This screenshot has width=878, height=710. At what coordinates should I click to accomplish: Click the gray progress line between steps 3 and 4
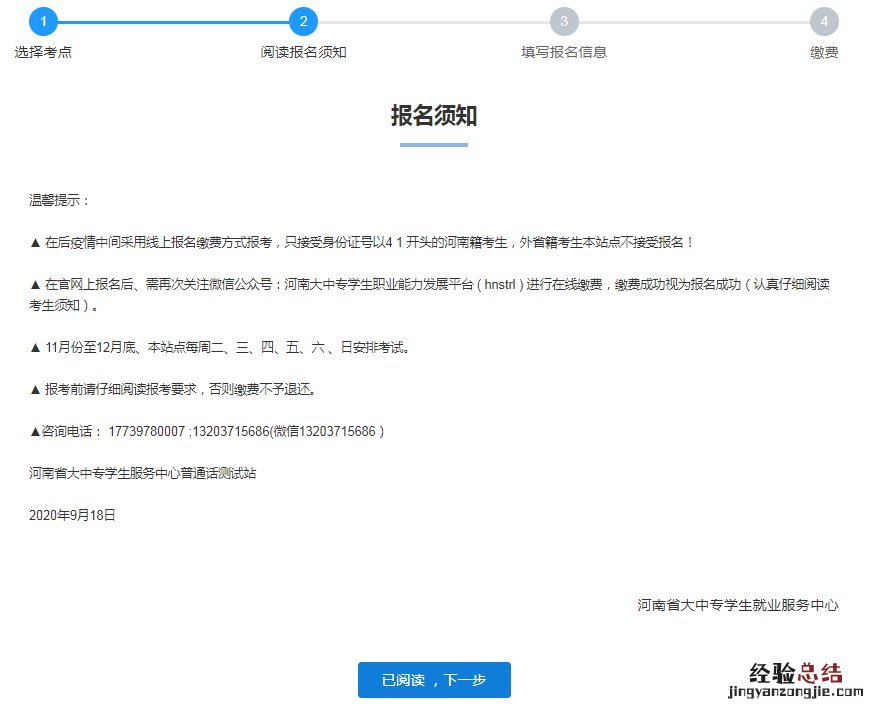click(694, 21)
